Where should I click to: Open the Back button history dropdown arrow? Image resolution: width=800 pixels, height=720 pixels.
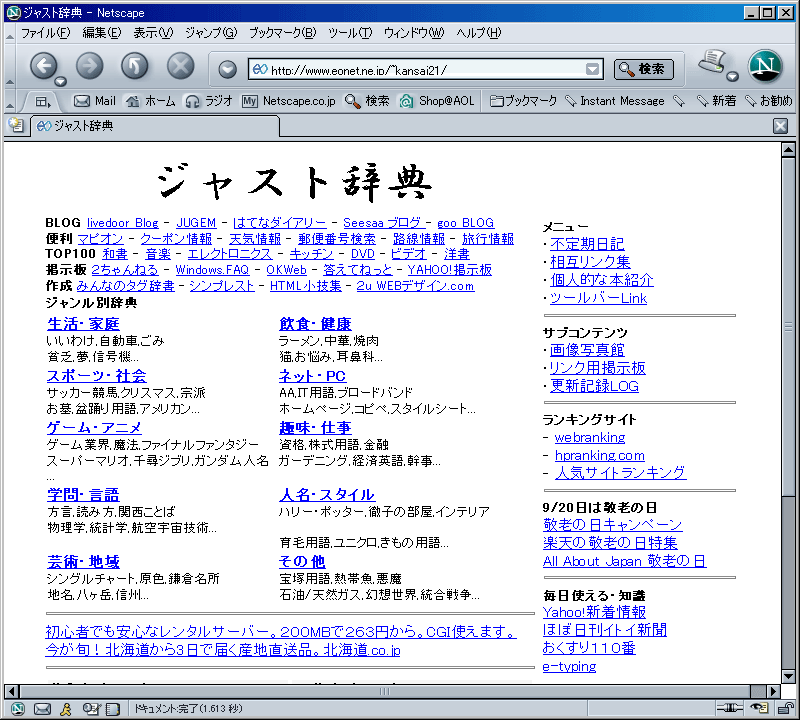pyautogui.click(x=61, y=81)
